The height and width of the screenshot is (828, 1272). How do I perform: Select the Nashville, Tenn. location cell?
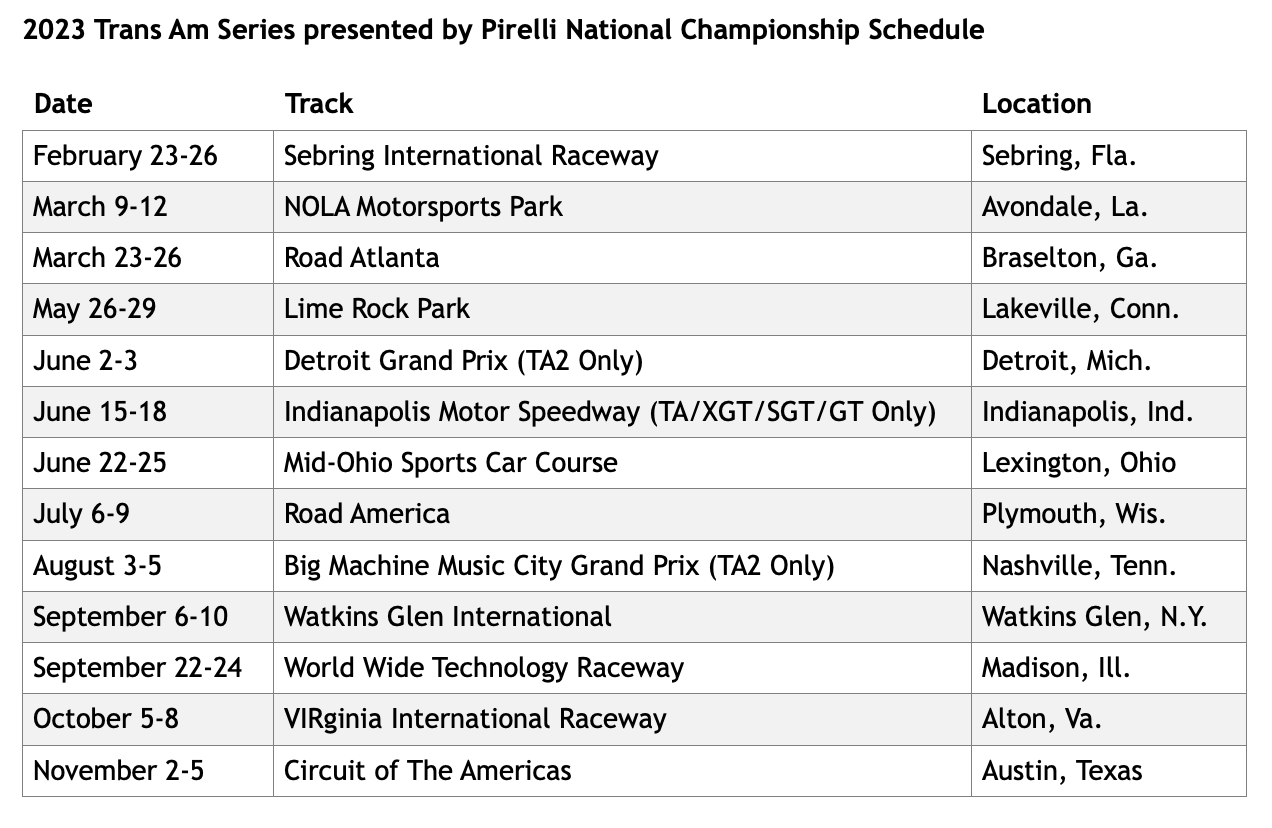(1079, 566)
